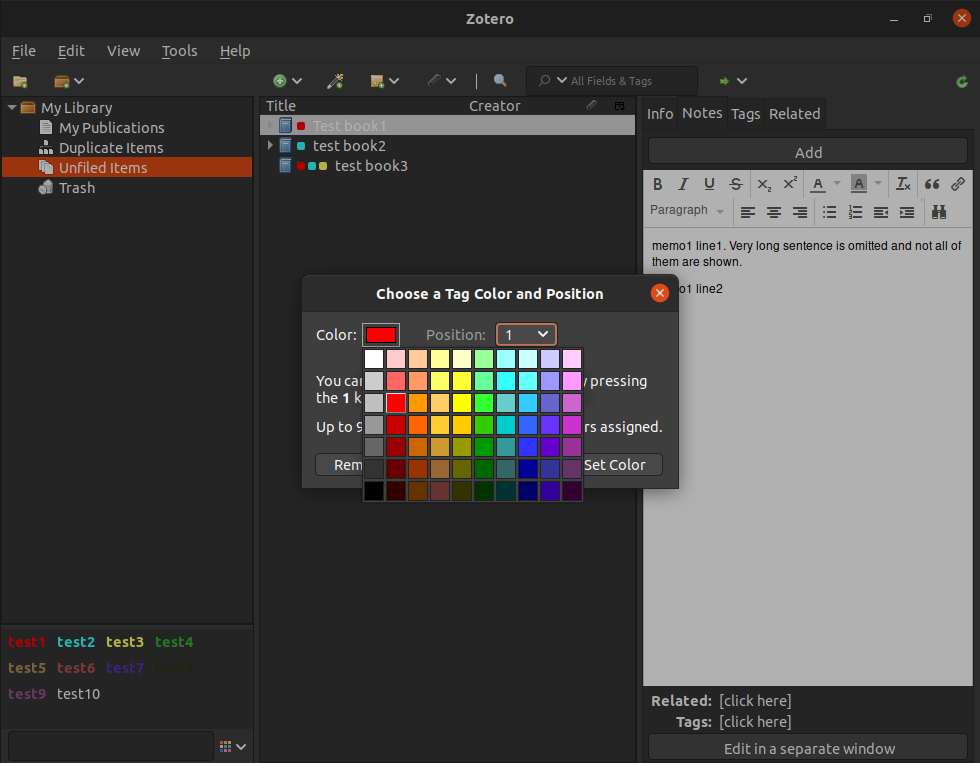Switch to the Related tab
980x763 pixels.
[x=794, y=114]
